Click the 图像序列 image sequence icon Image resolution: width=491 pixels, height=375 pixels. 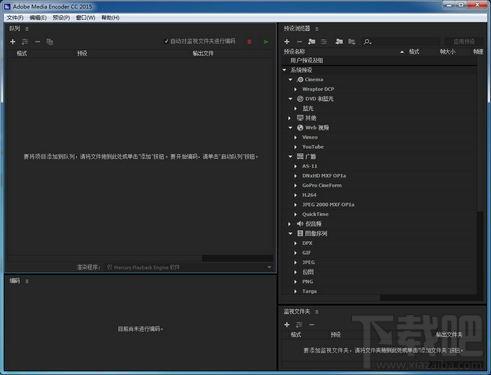click(300, 233)
